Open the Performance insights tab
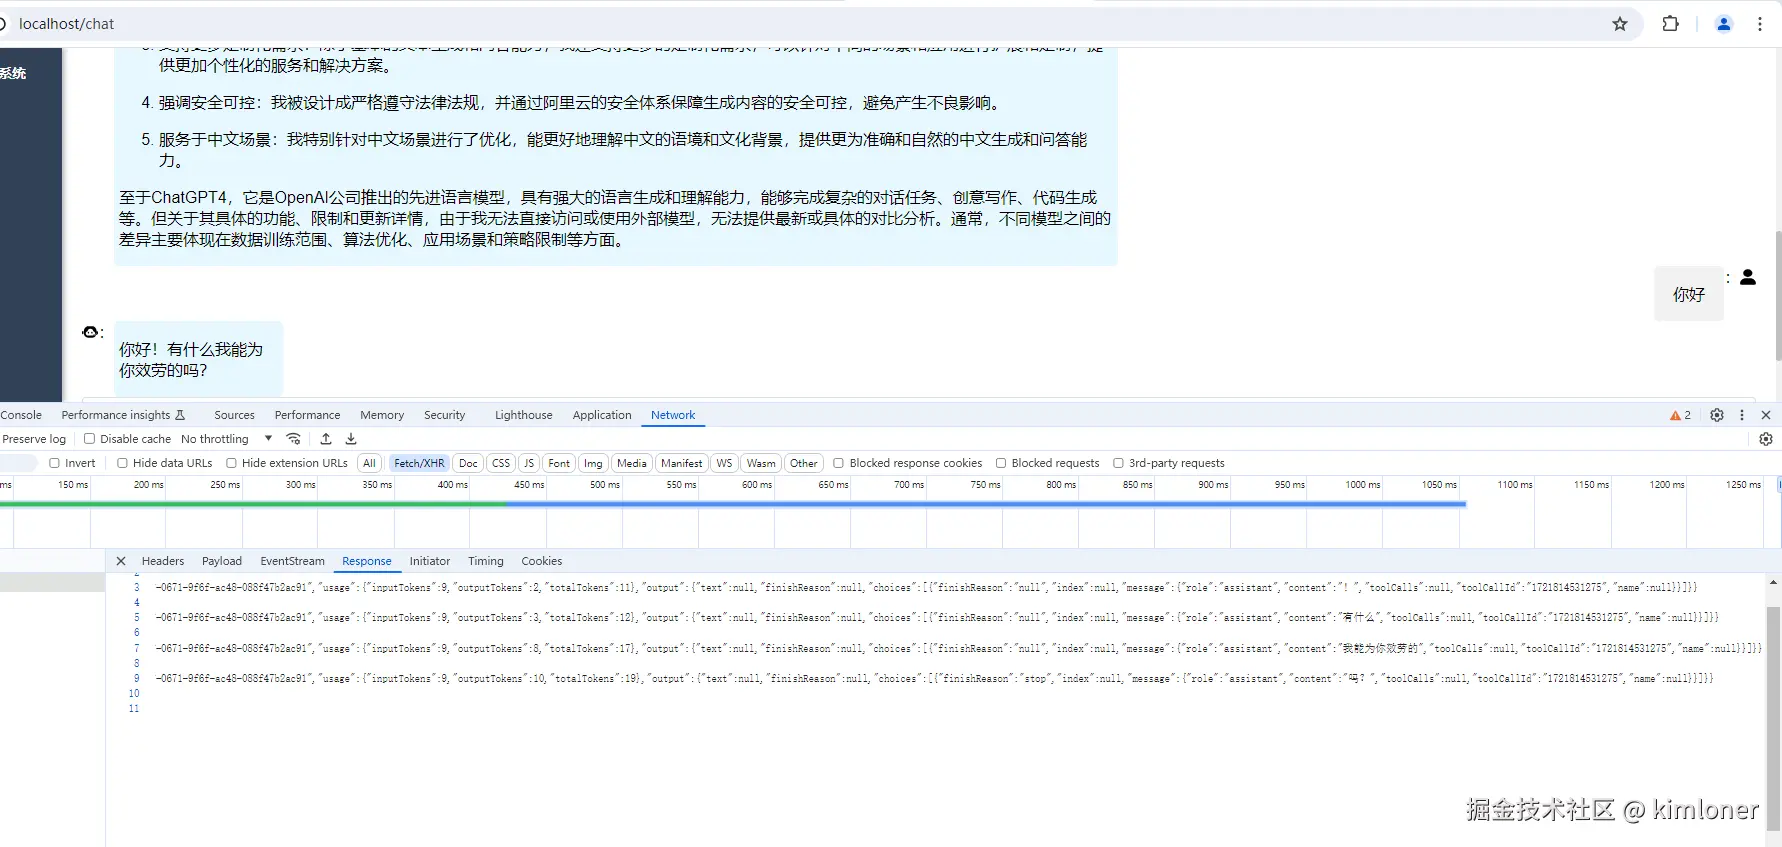 pyautogui.click(x=123, y=415)
